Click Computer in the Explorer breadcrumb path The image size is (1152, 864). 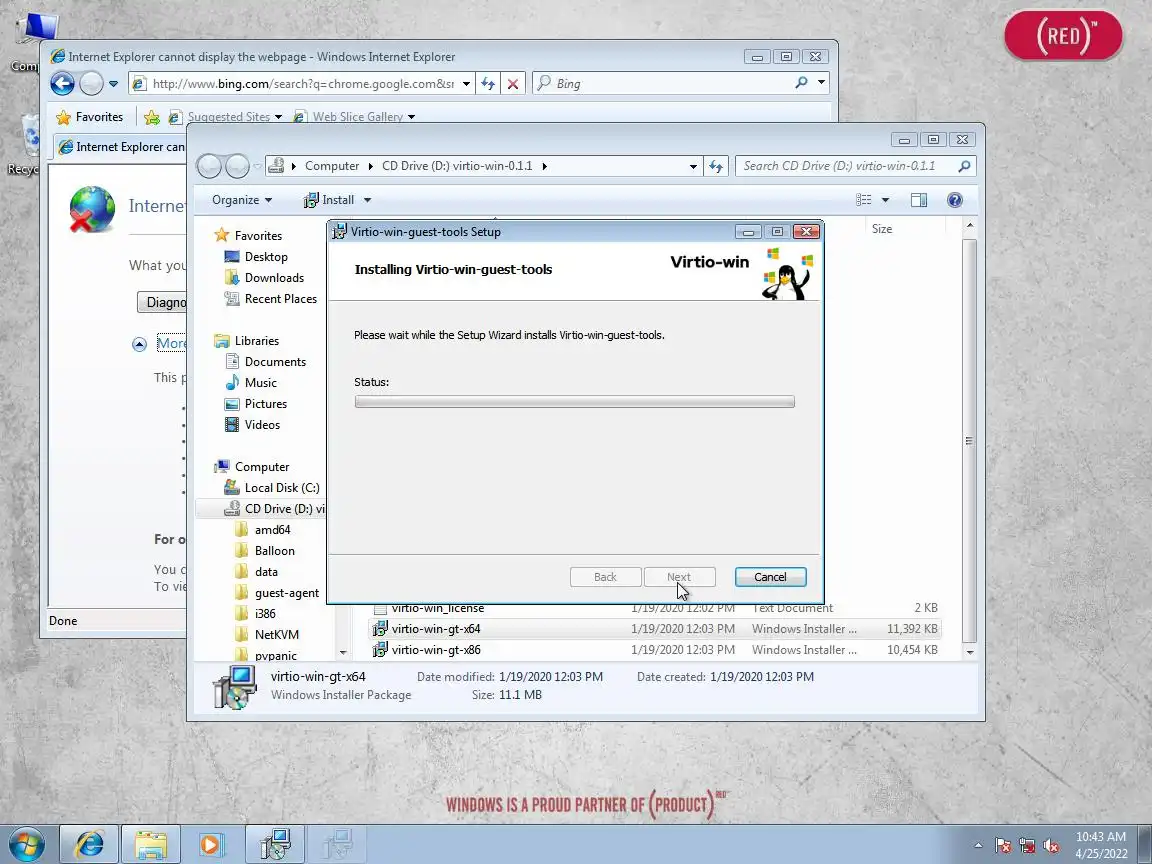pos(332,166)
